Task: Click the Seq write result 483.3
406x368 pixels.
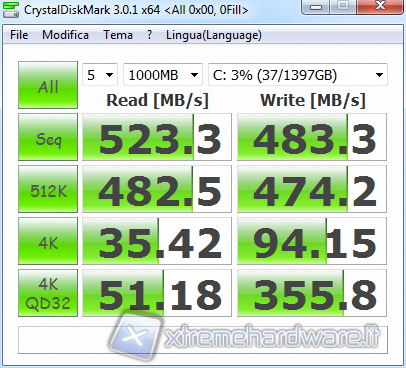Action: click(312, 137)
